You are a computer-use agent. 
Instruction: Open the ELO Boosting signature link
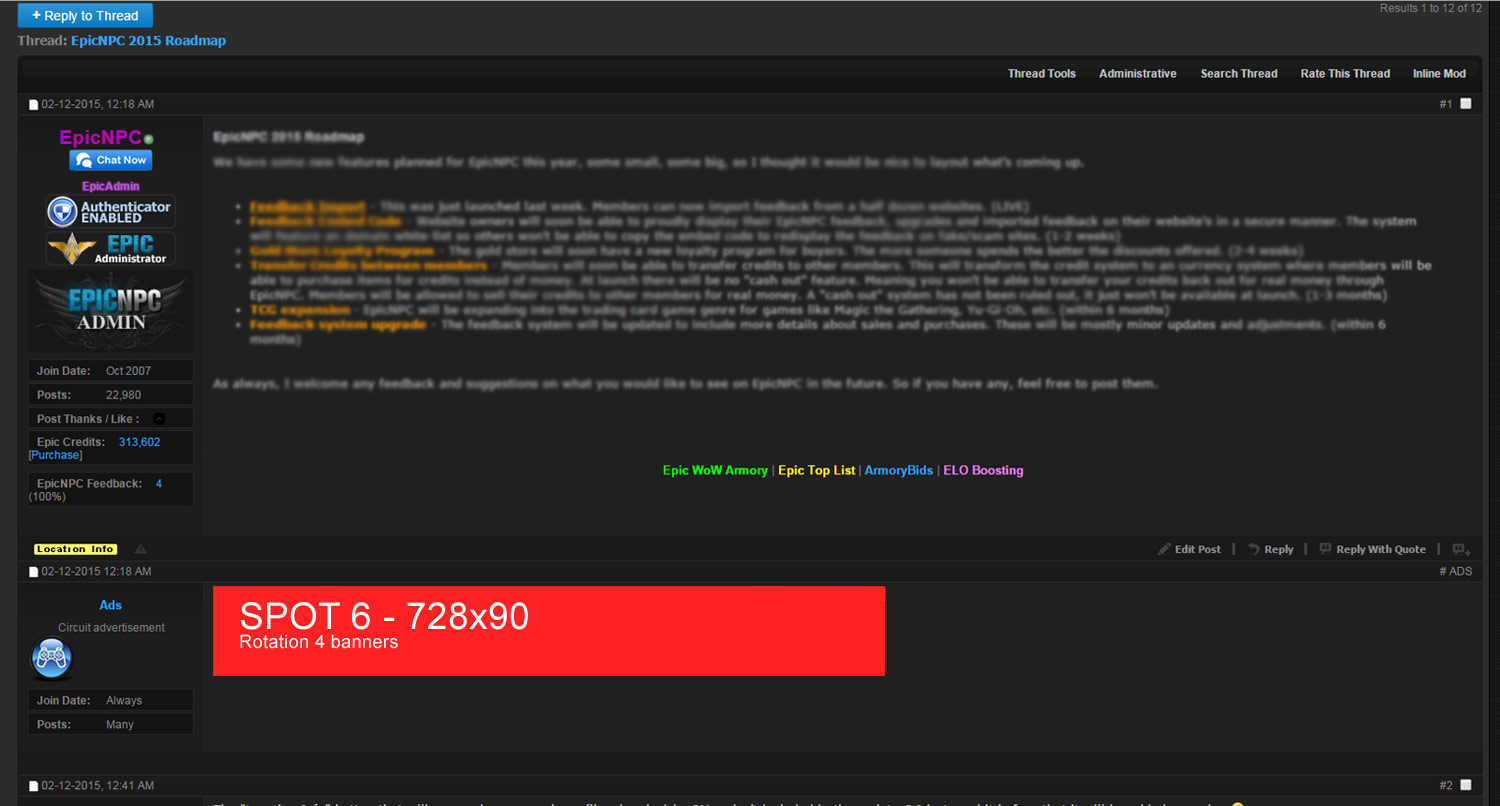pyautogui.click(x=983, y=470)
